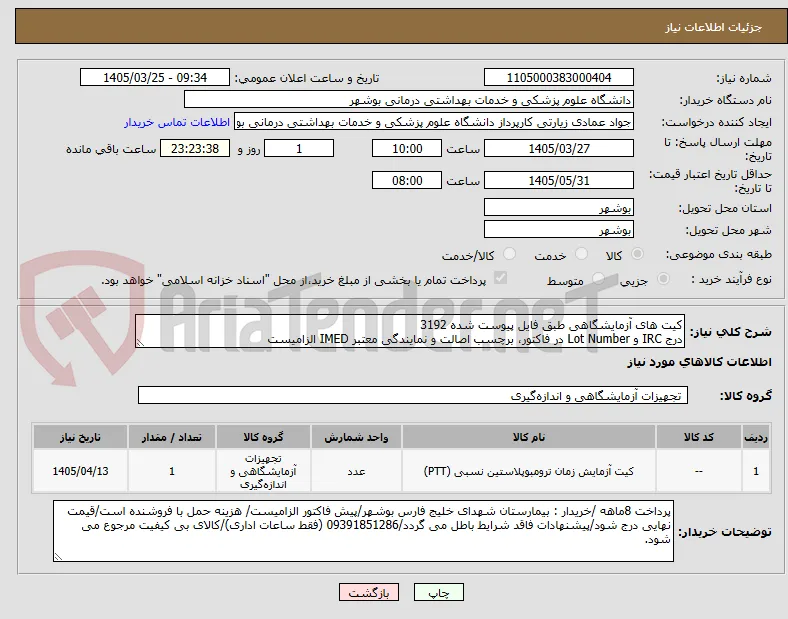Screen dimensions: 788x619
Task: Click the need date cell 1405/04/13
Action: click(80, 471)
